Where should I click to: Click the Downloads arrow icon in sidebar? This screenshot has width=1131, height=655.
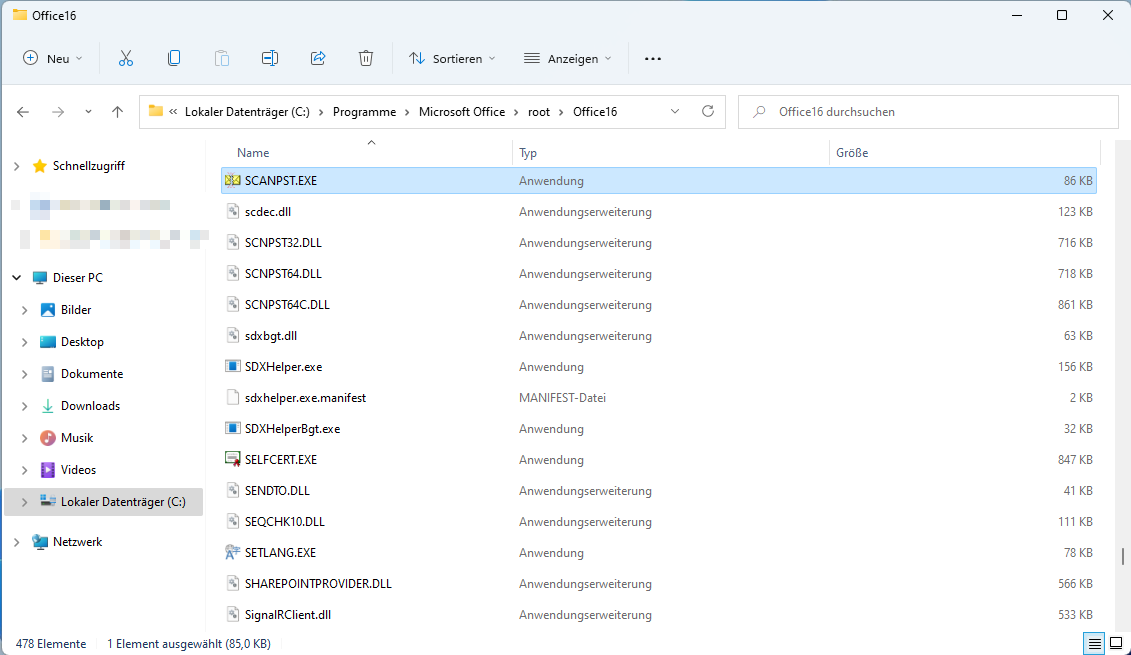pyautogui.click(x=48, y=406)
